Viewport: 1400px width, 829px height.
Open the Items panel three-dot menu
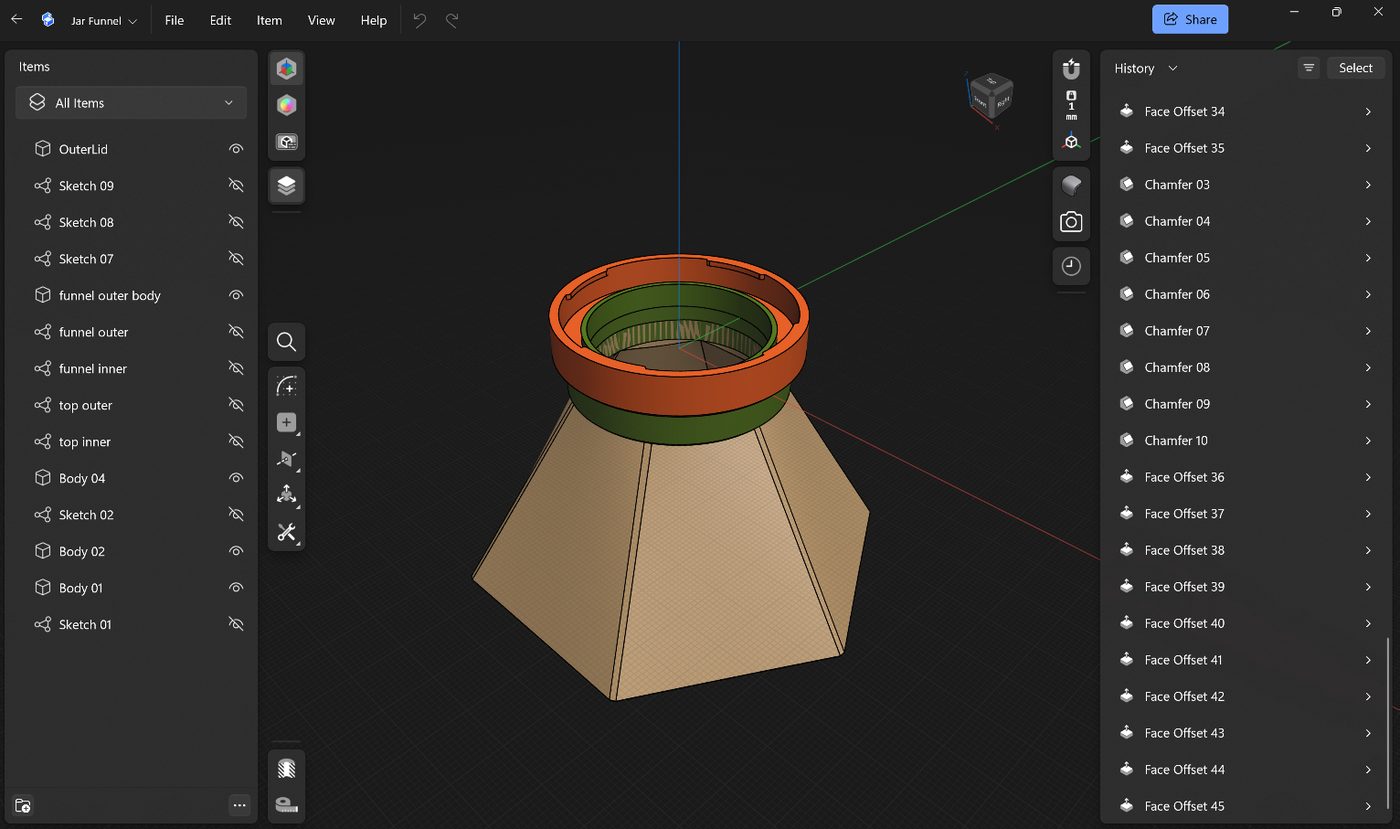pos(239,805)
